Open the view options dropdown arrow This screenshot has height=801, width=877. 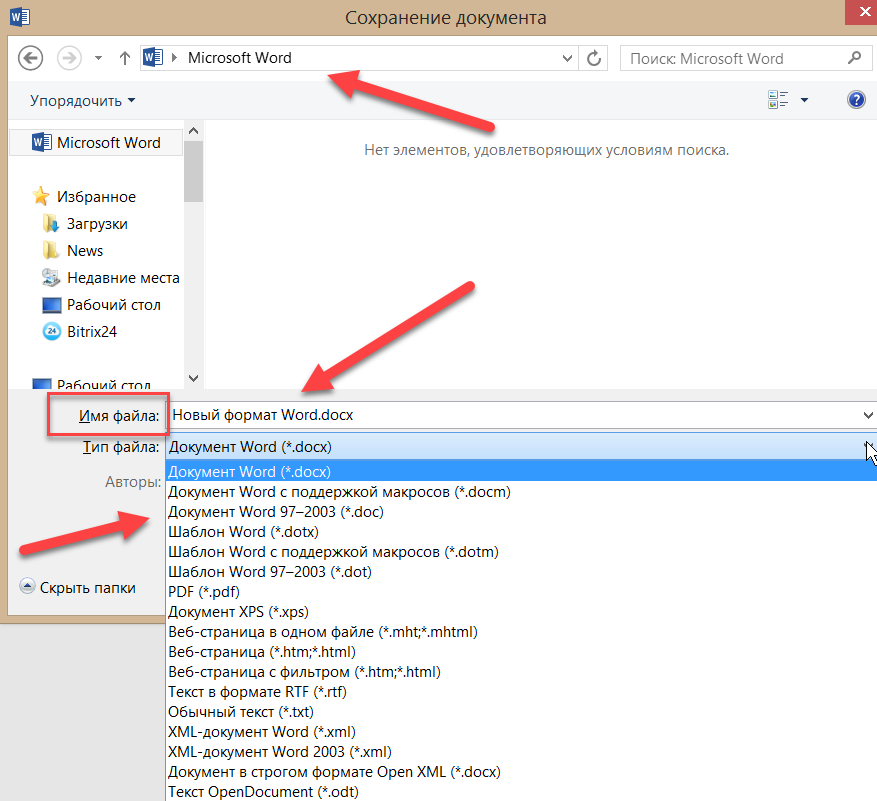coord(804,100)
